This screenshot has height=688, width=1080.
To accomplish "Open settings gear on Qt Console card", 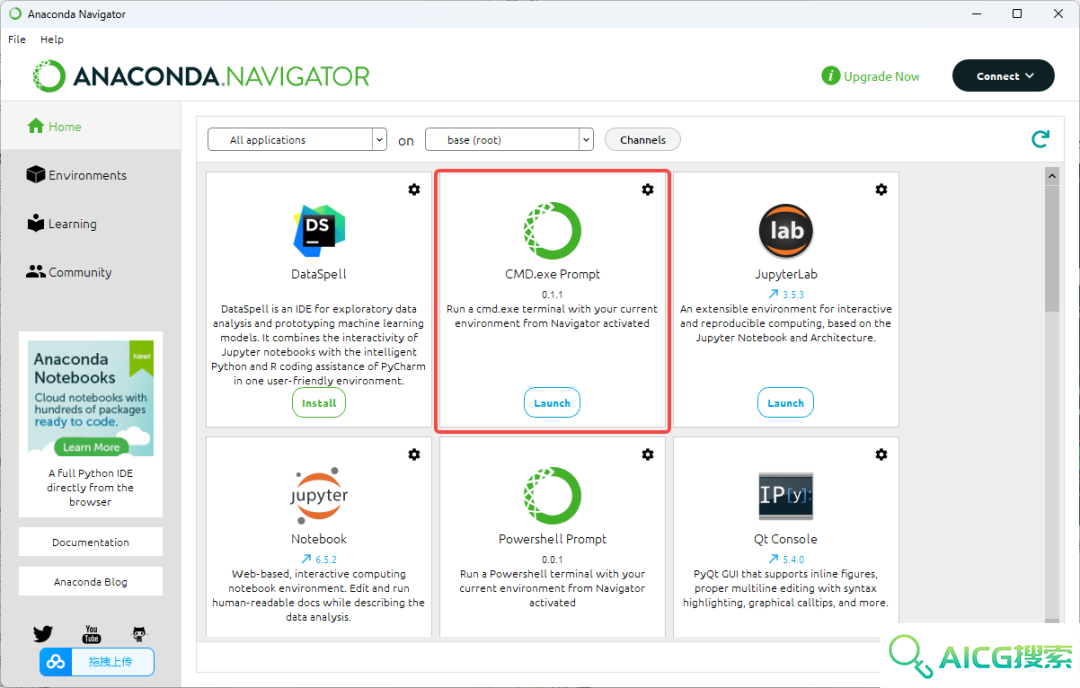I will coord(881,455).
